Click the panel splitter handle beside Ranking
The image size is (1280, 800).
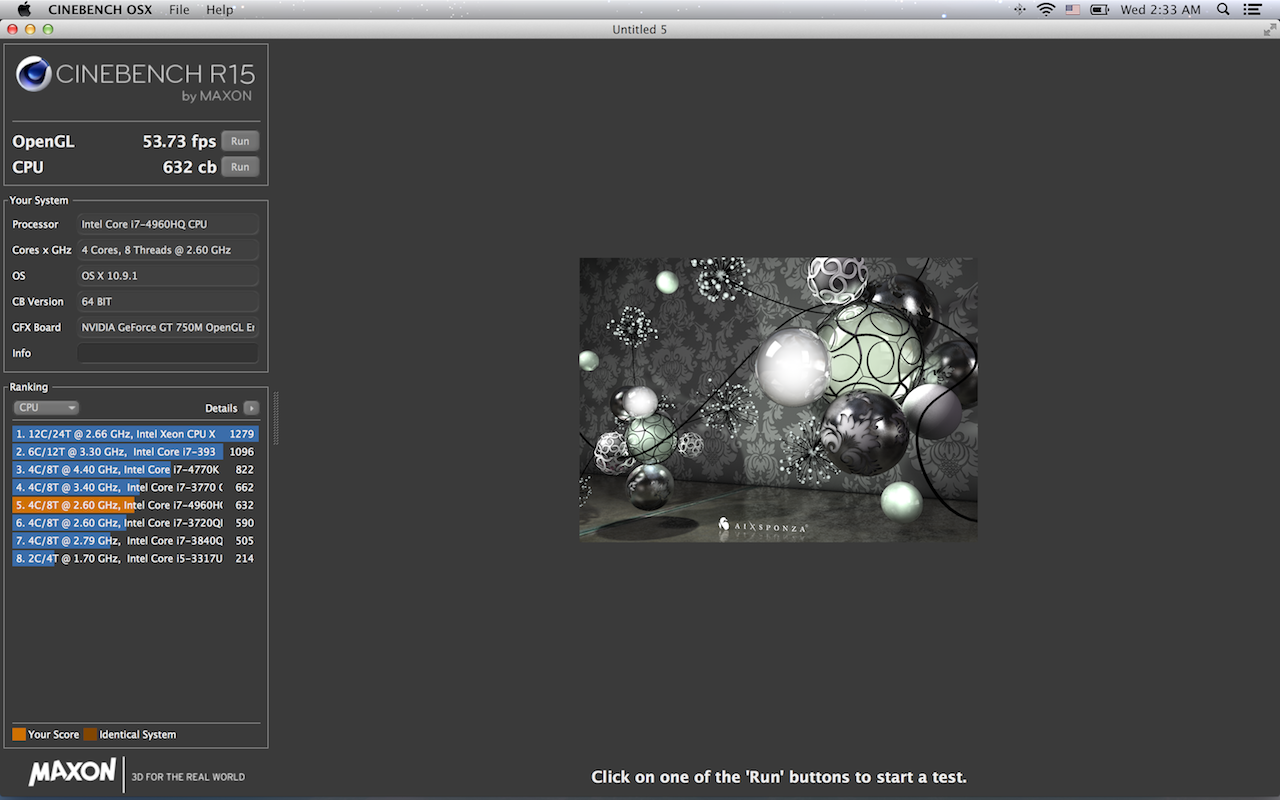(x=276, y=418)
